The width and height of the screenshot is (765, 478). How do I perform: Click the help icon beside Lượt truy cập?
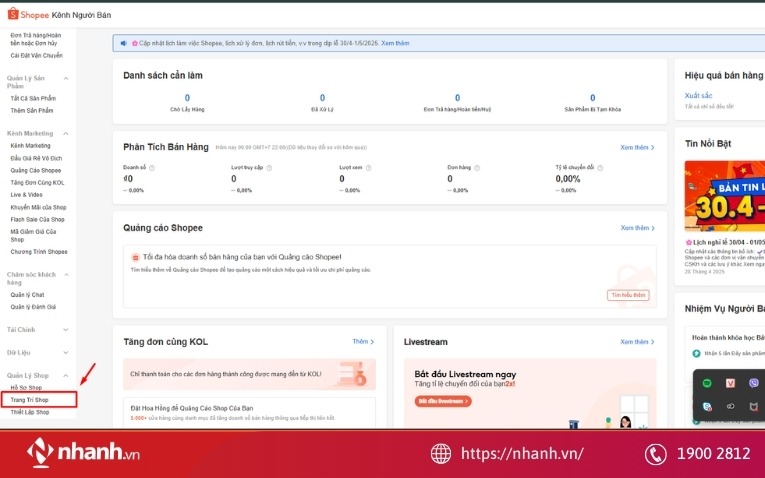point(269,167)
